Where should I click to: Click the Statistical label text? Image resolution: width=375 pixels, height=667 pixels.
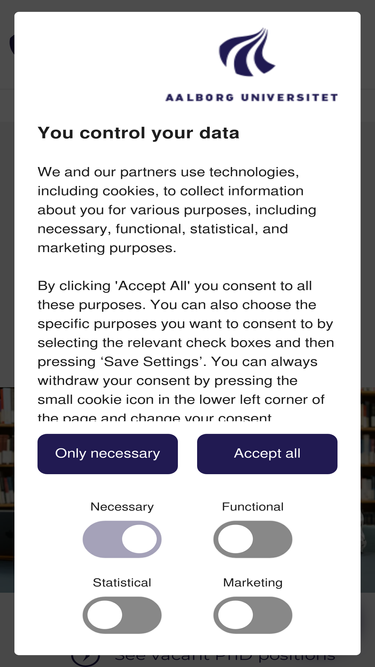[x=122, y=582]
